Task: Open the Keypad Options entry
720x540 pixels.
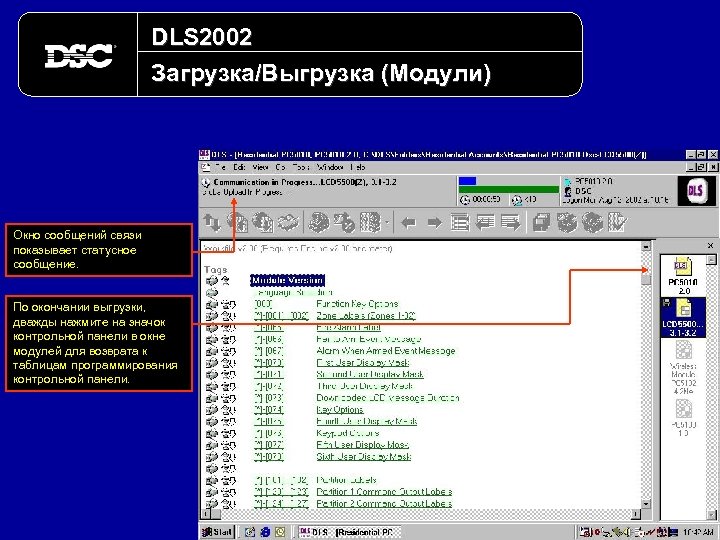Action: pos(348,433)
